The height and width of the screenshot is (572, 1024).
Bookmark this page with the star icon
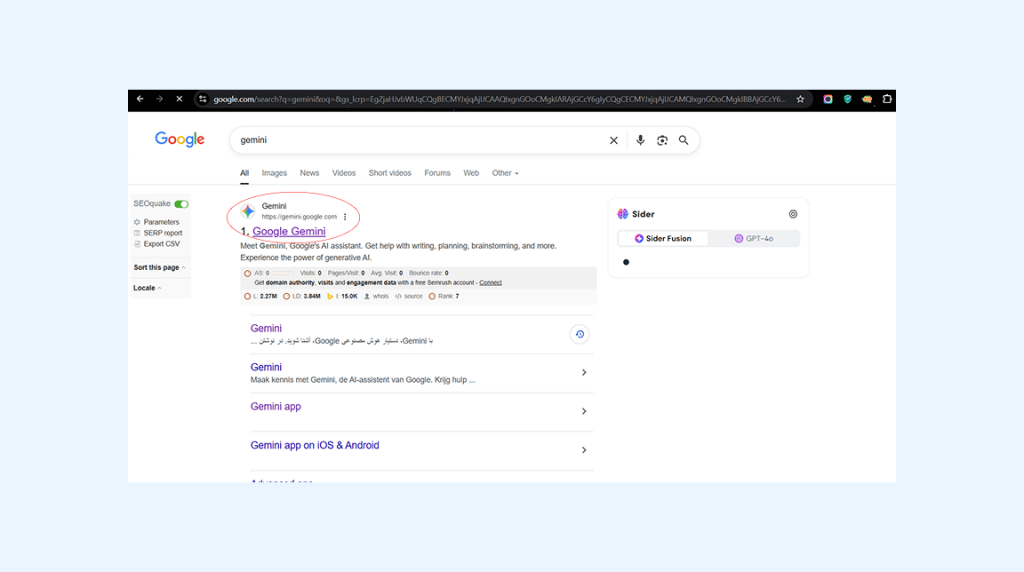pos(800,99)
